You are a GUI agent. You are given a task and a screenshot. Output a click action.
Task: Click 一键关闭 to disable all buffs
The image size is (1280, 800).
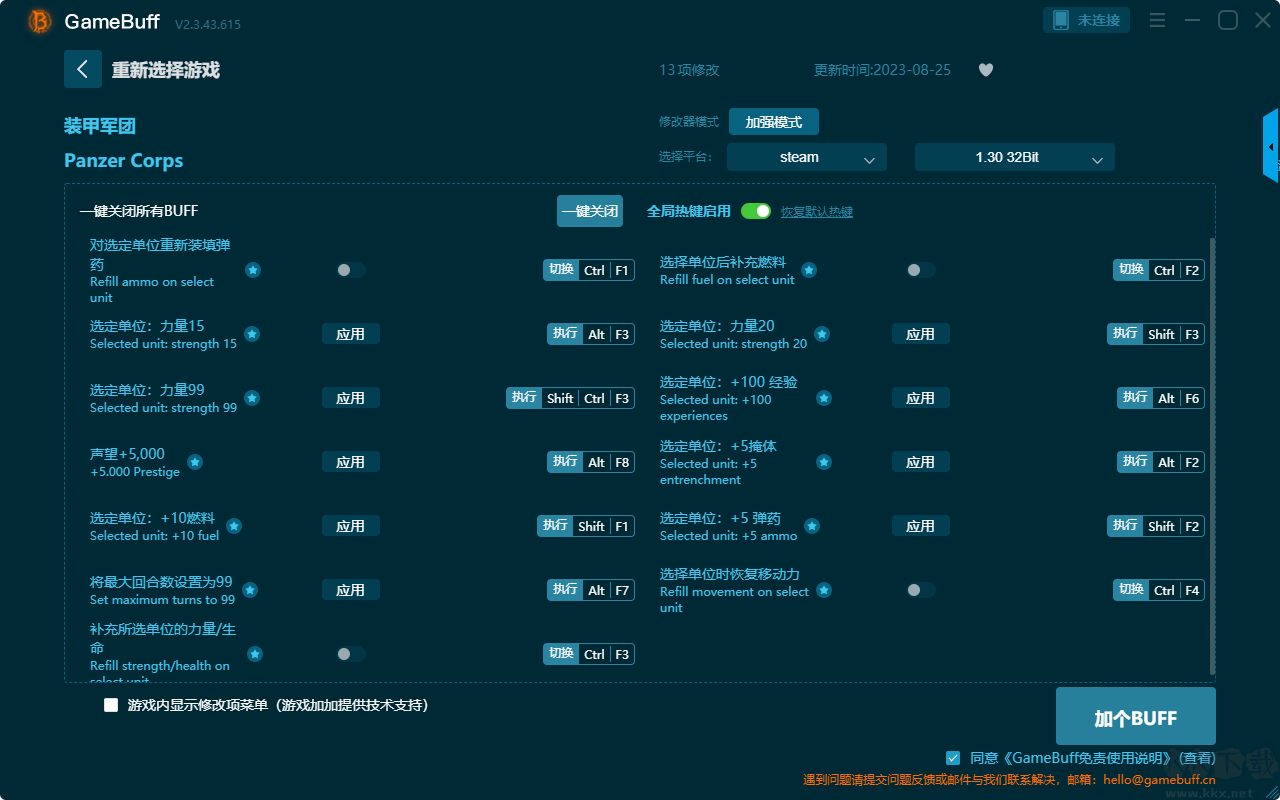pyautogui.click(x=590, y=211)
